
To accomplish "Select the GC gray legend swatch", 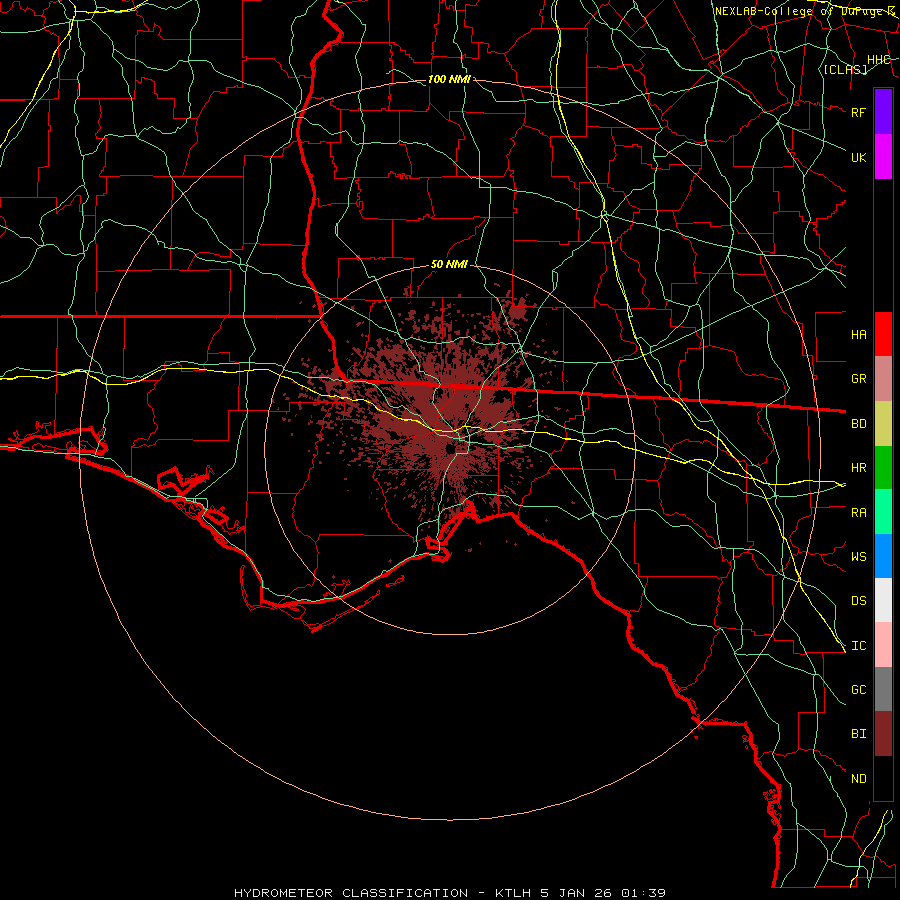I will point(883,689).
